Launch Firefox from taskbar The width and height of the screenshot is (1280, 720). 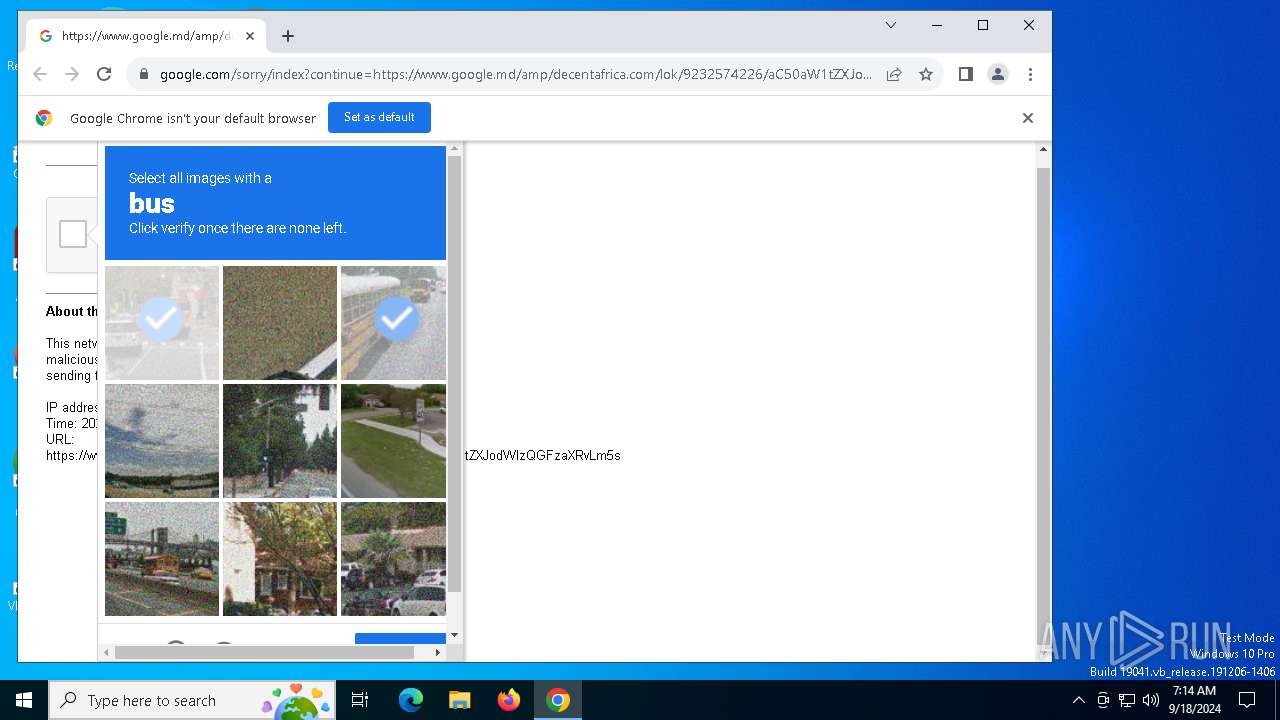point(508,700)
